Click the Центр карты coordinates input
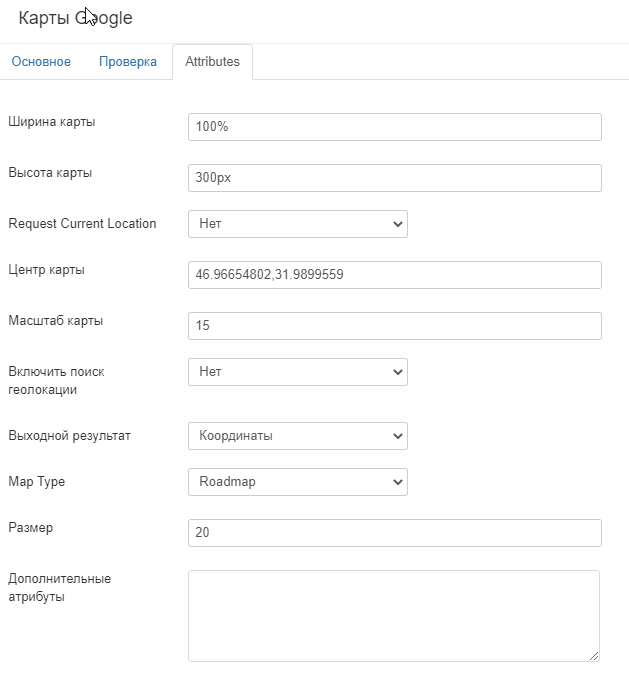The image size is (629, 680). point(394,275)
